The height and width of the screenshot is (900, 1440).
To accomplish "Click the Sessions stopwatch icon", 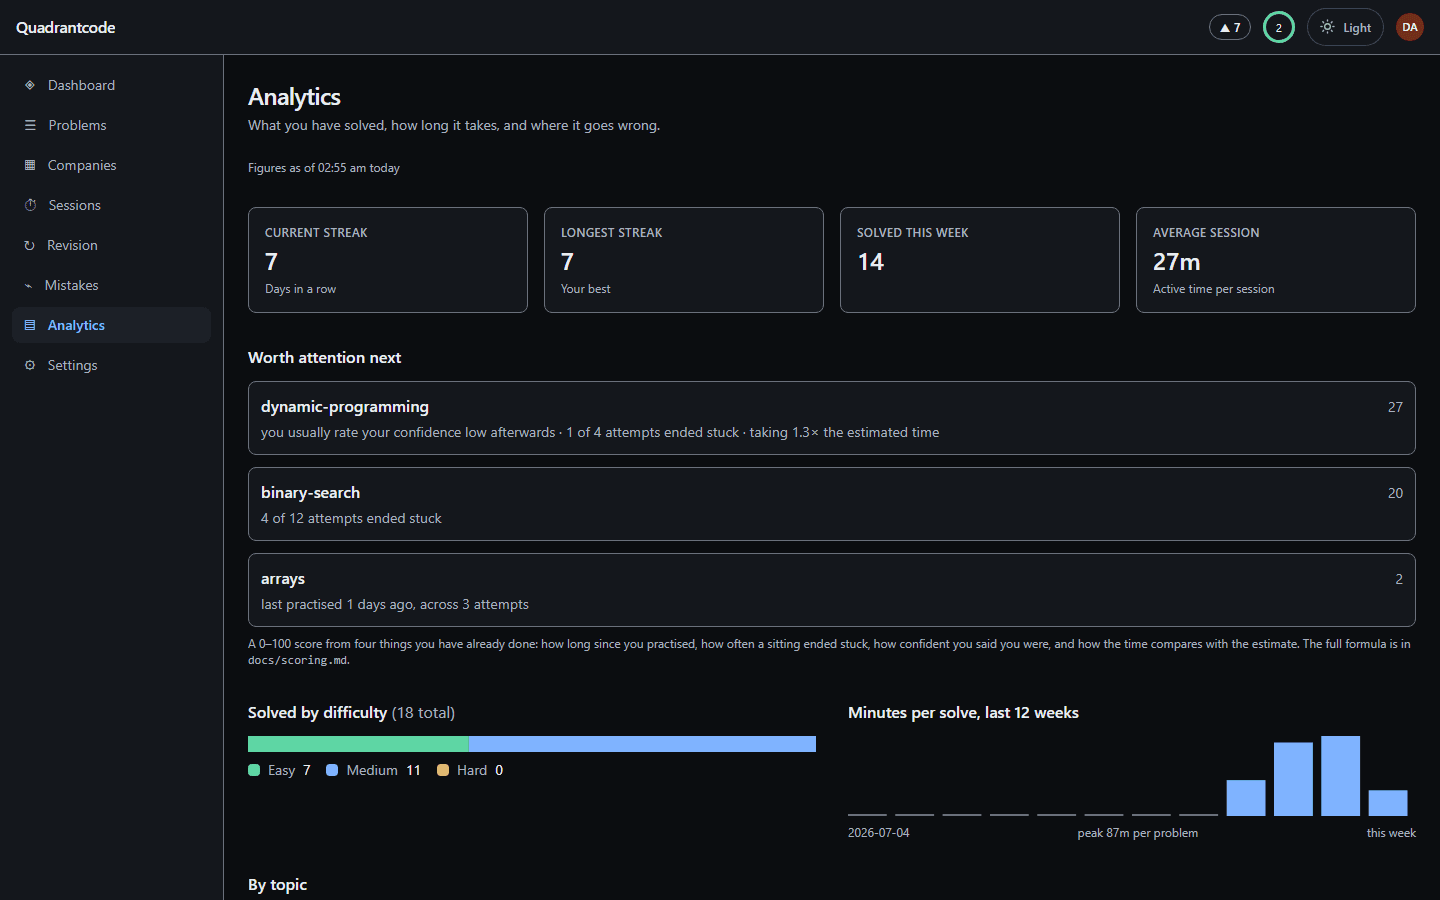I will [30, 205].
